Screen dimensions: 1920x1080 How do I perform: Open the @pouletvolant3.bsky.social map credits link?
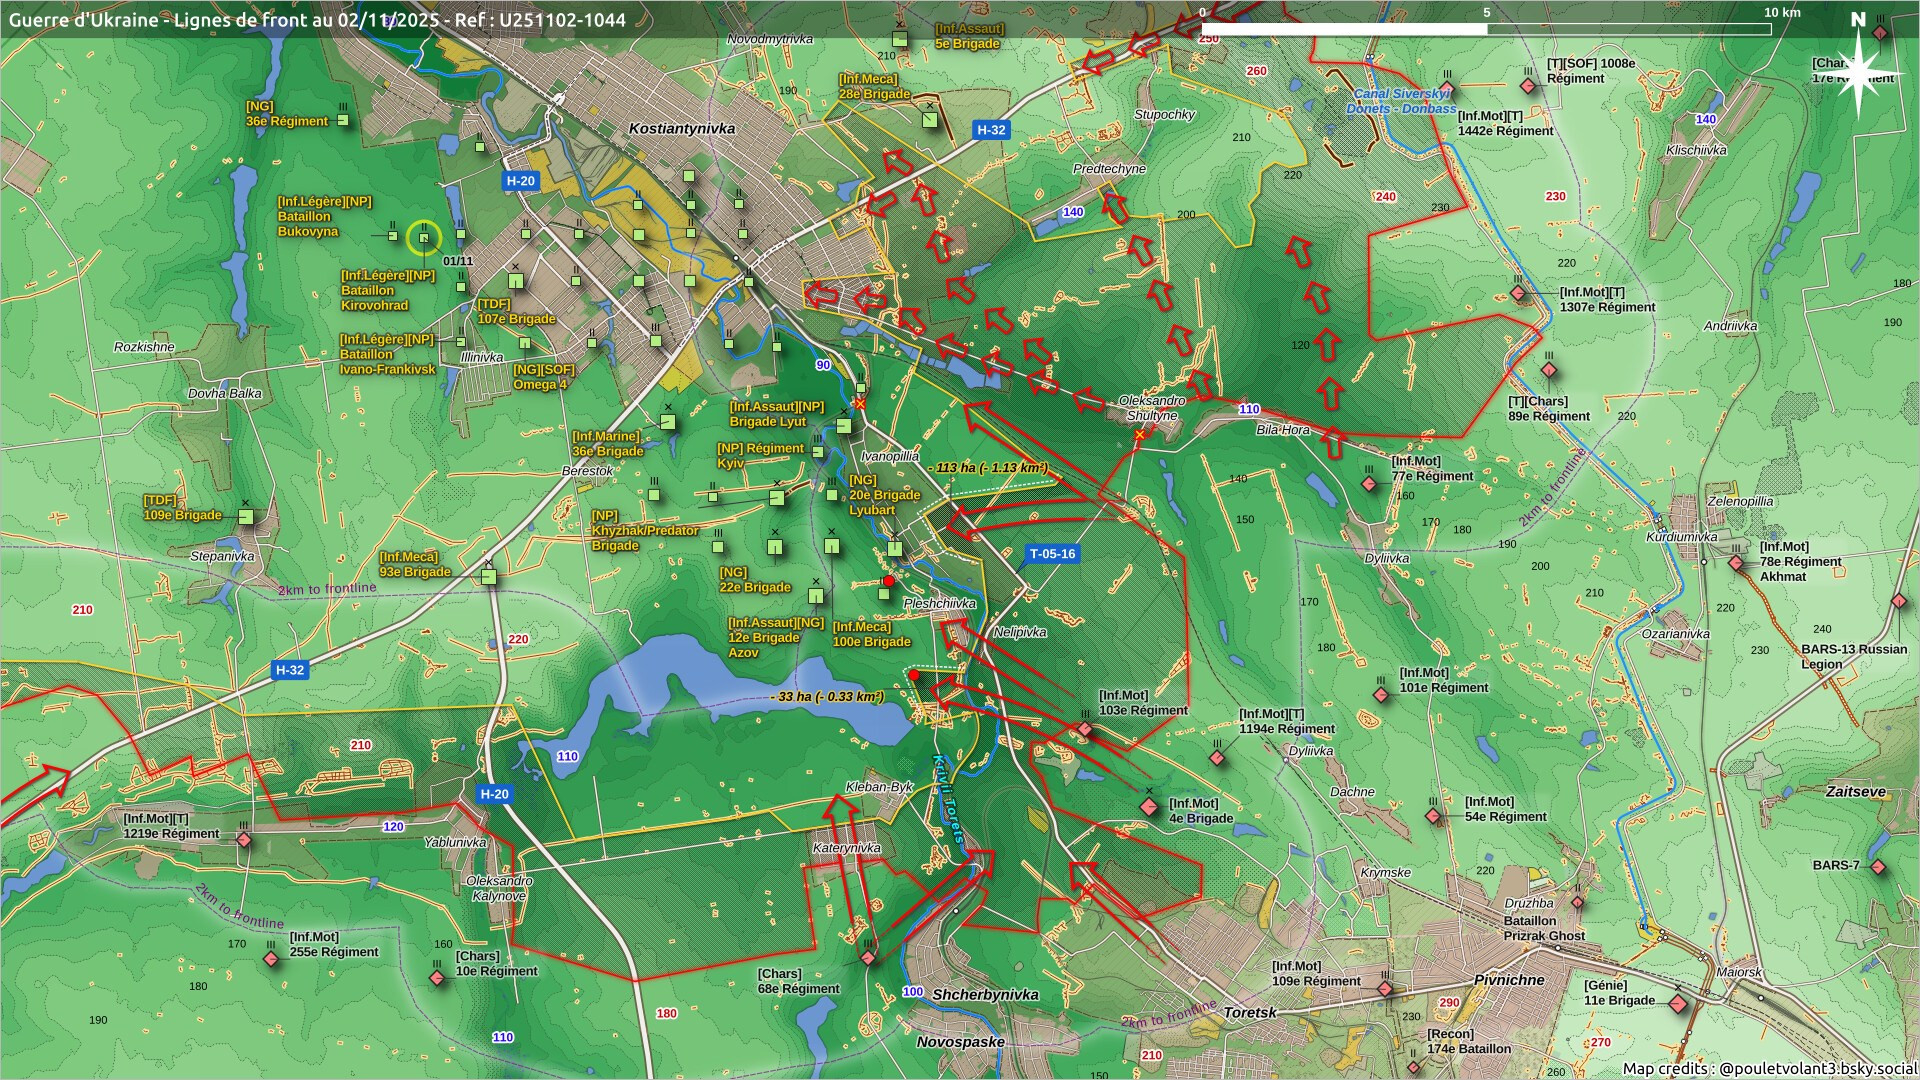click(1817, 1068)
